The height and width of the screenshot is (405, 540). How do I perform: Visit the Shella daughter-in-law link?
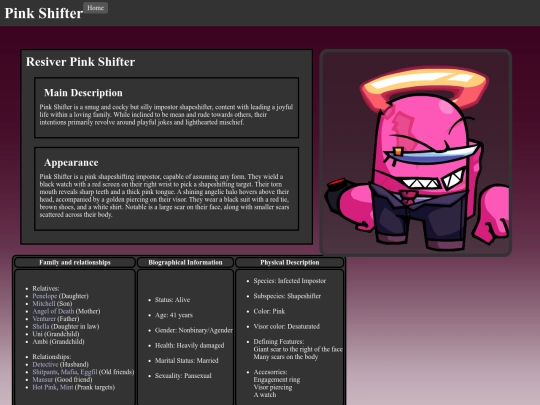tap(41, 326)
